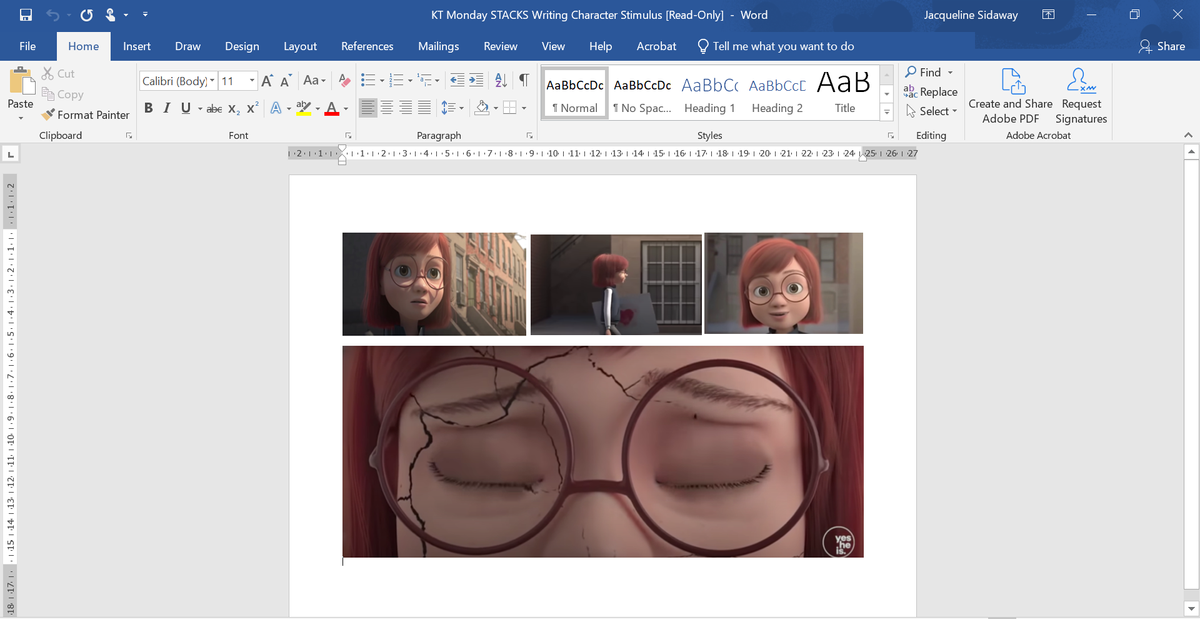Viewport: 1200px width, 619px height.
Task: Toggle Italic formatting
Action: tap(168, 108)
